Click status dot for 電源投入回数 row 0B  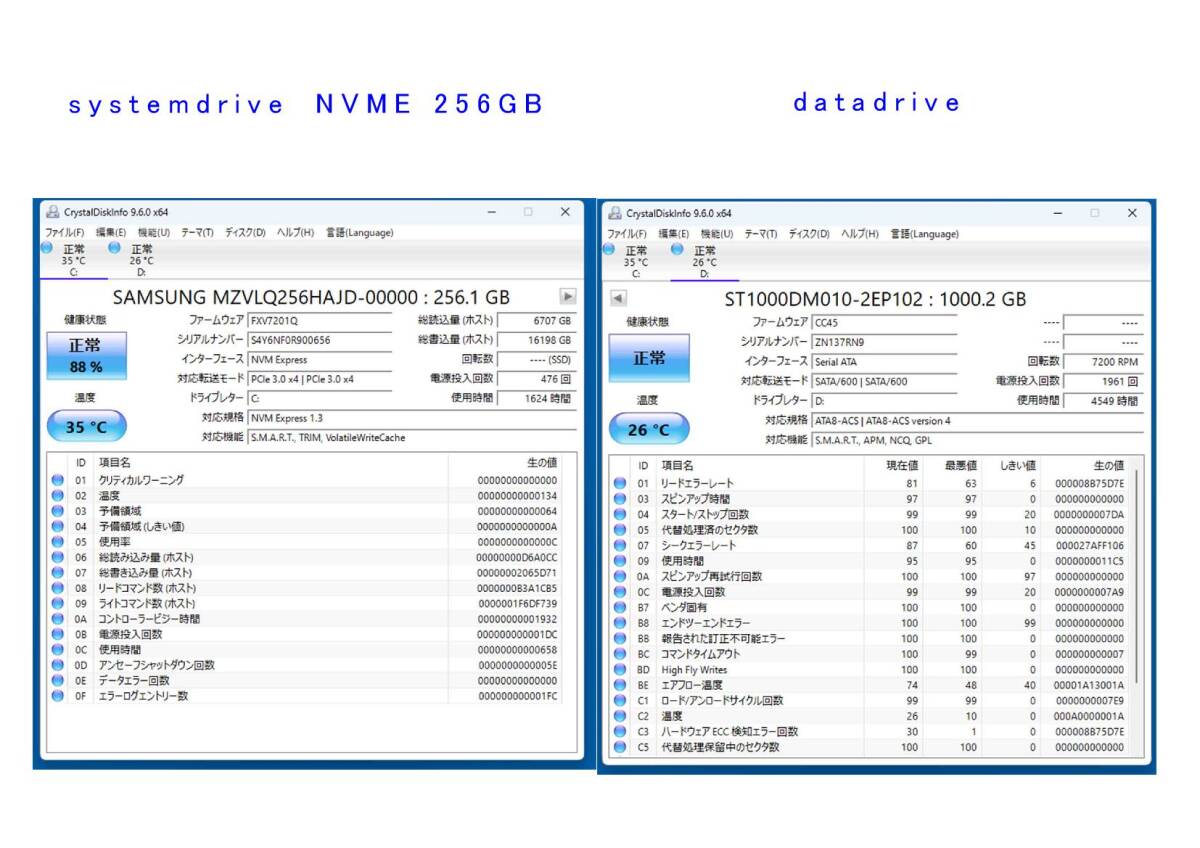[57, 634]
